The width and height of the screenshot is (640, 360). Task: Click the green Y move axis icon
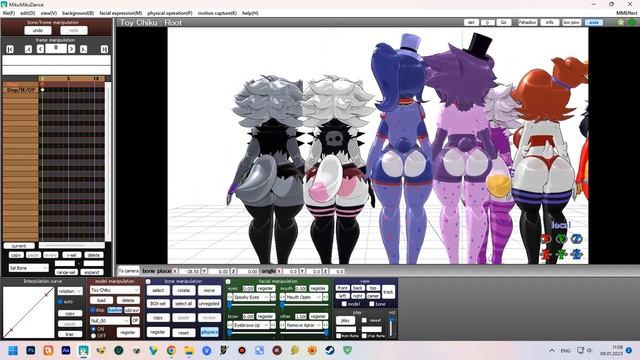561,254
